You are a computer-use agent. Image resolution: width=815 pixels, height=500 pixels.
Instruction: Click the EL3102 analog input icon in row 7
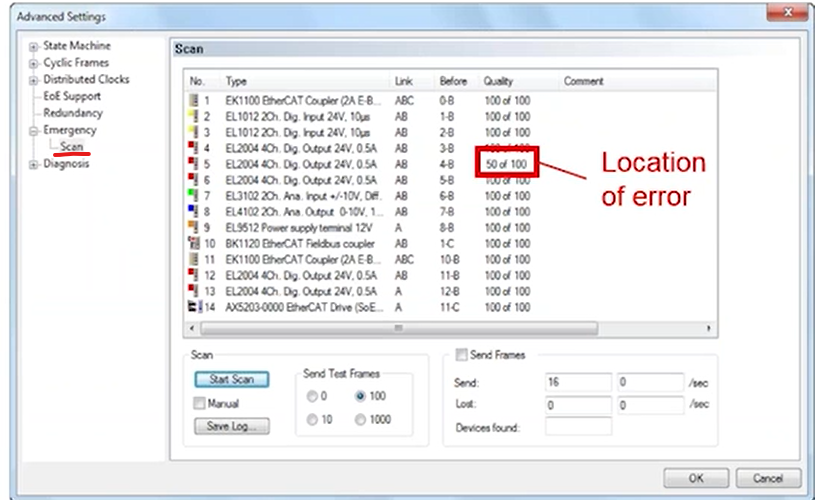coord(193,196)
